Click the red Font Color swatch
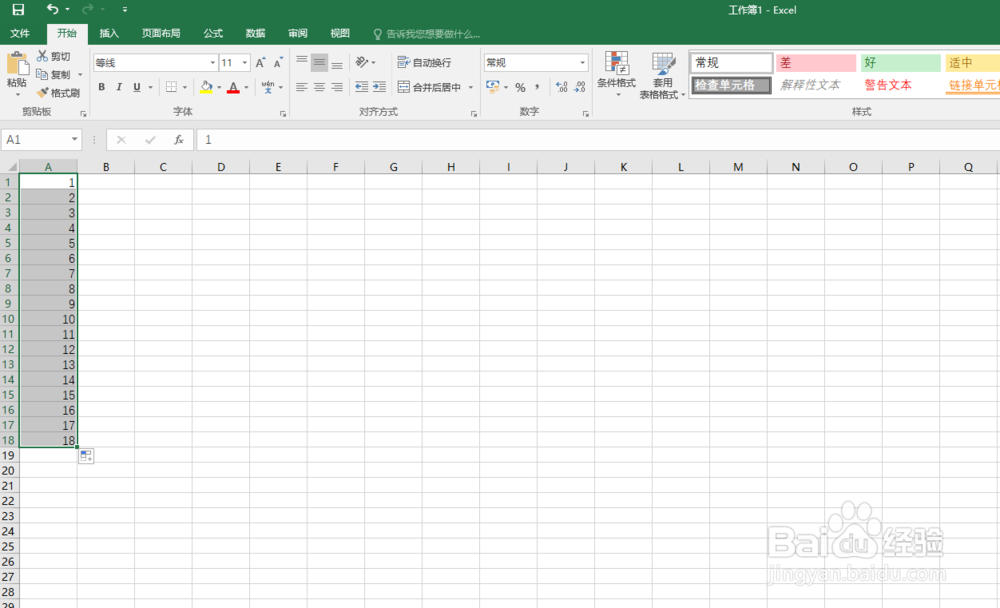This screenshot has width=1000, height=608. coord(233,92)
